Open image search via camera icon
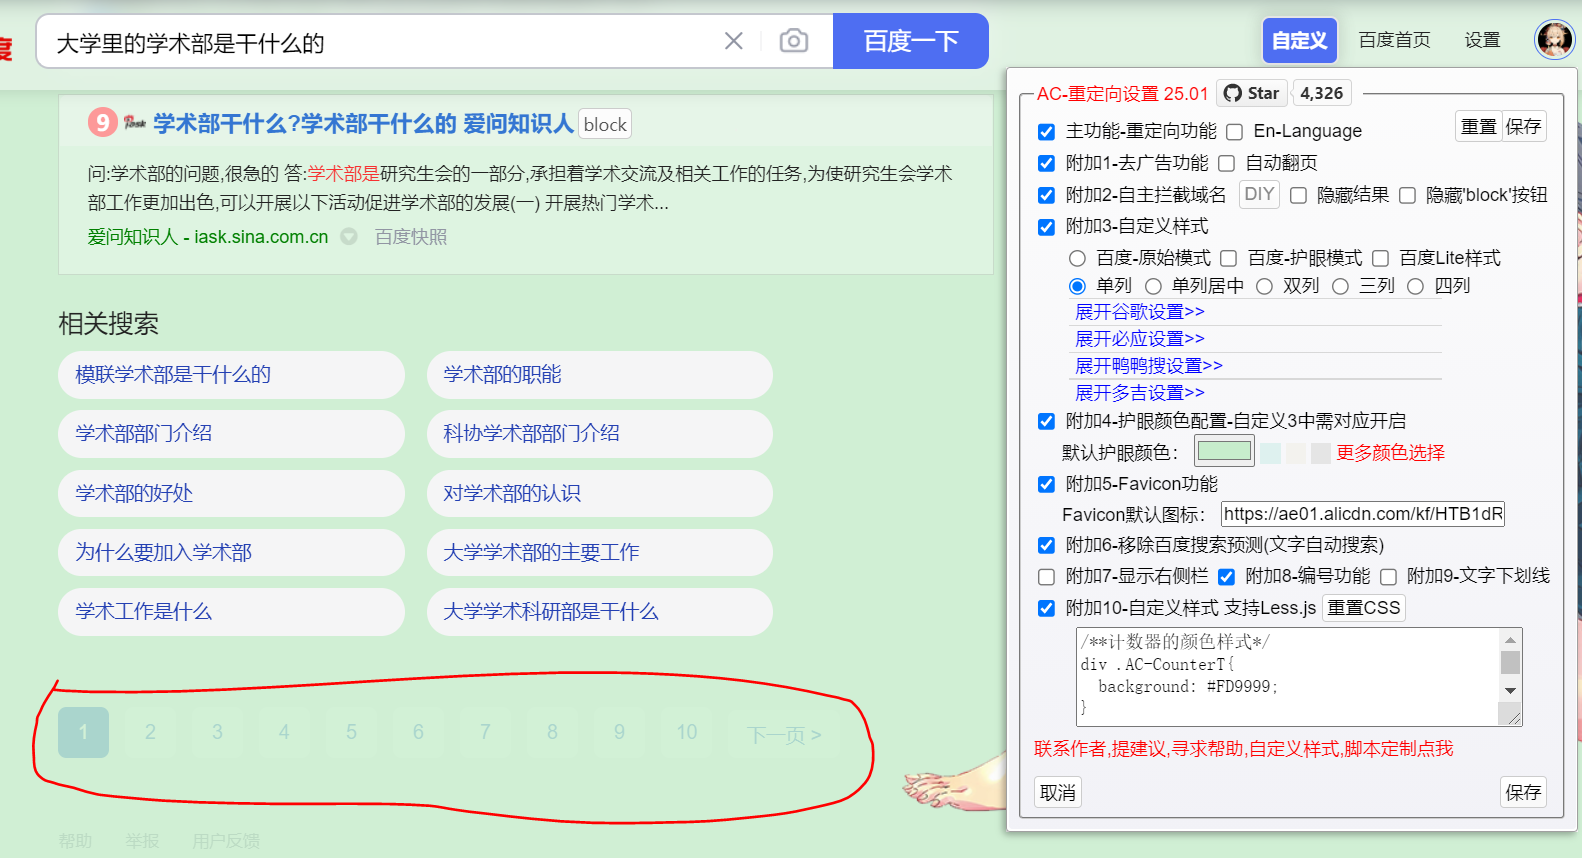The width and height of the screenshot is (1582, 858). click(x=794, y=41)
